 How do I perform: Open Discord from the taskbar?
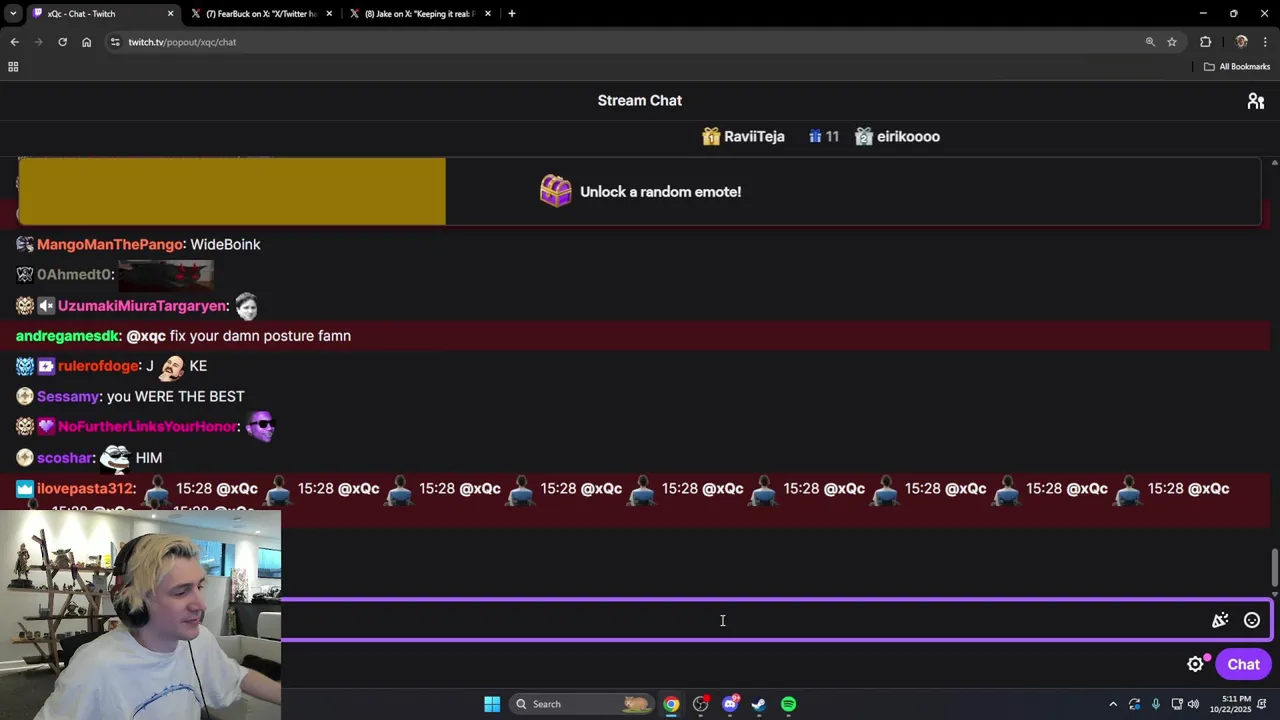click(x=730, y=704)
